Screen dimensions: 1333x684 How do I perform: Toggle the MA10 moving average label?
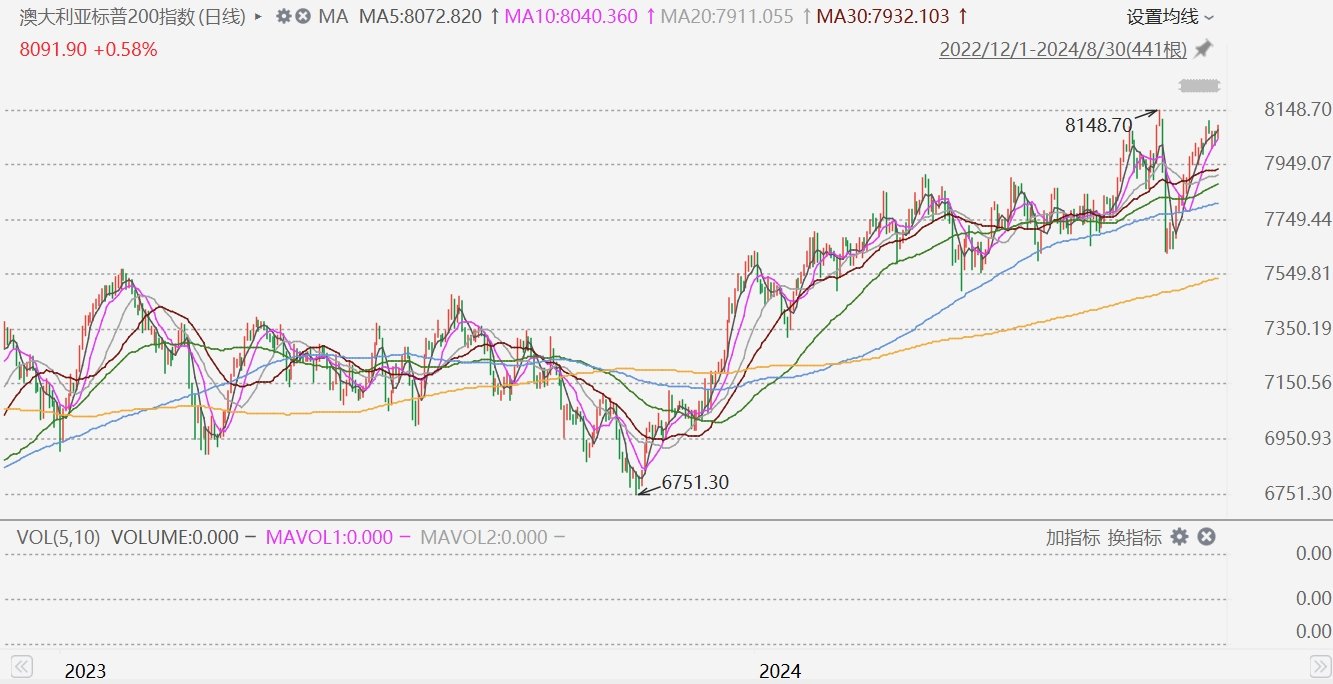(x=571, y=17)
